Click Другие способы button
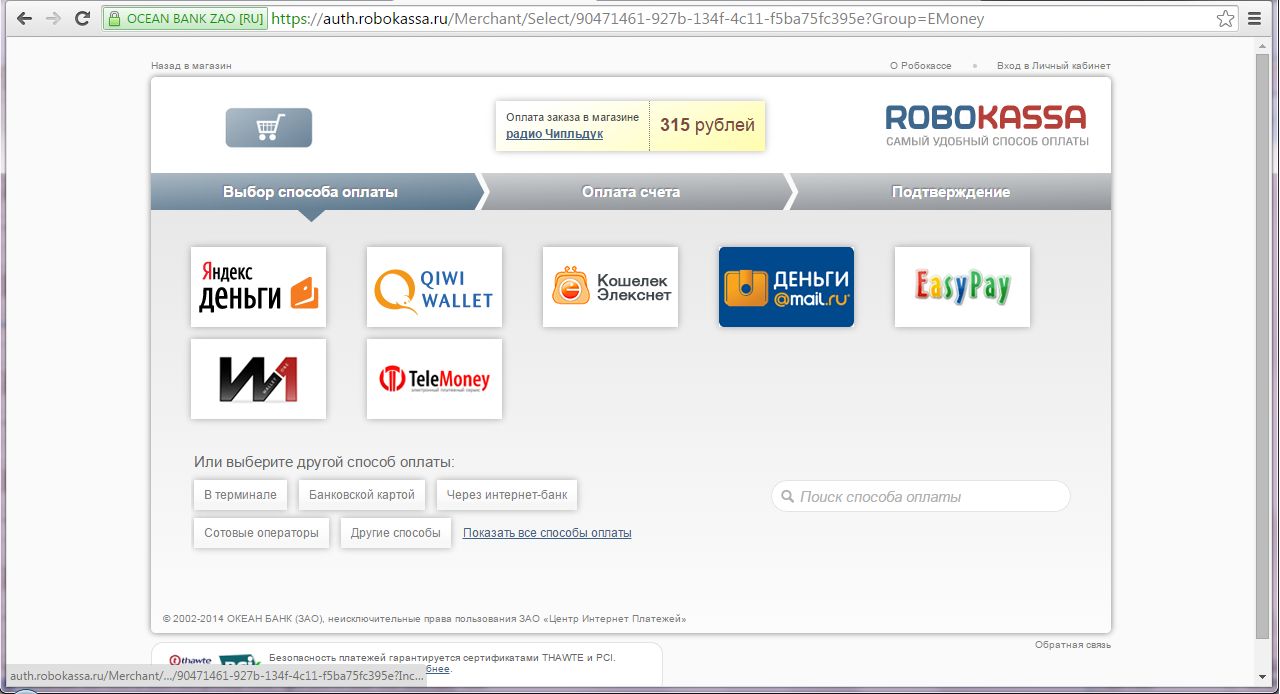This screenshot has height=694, width=1280. [396, 533]
